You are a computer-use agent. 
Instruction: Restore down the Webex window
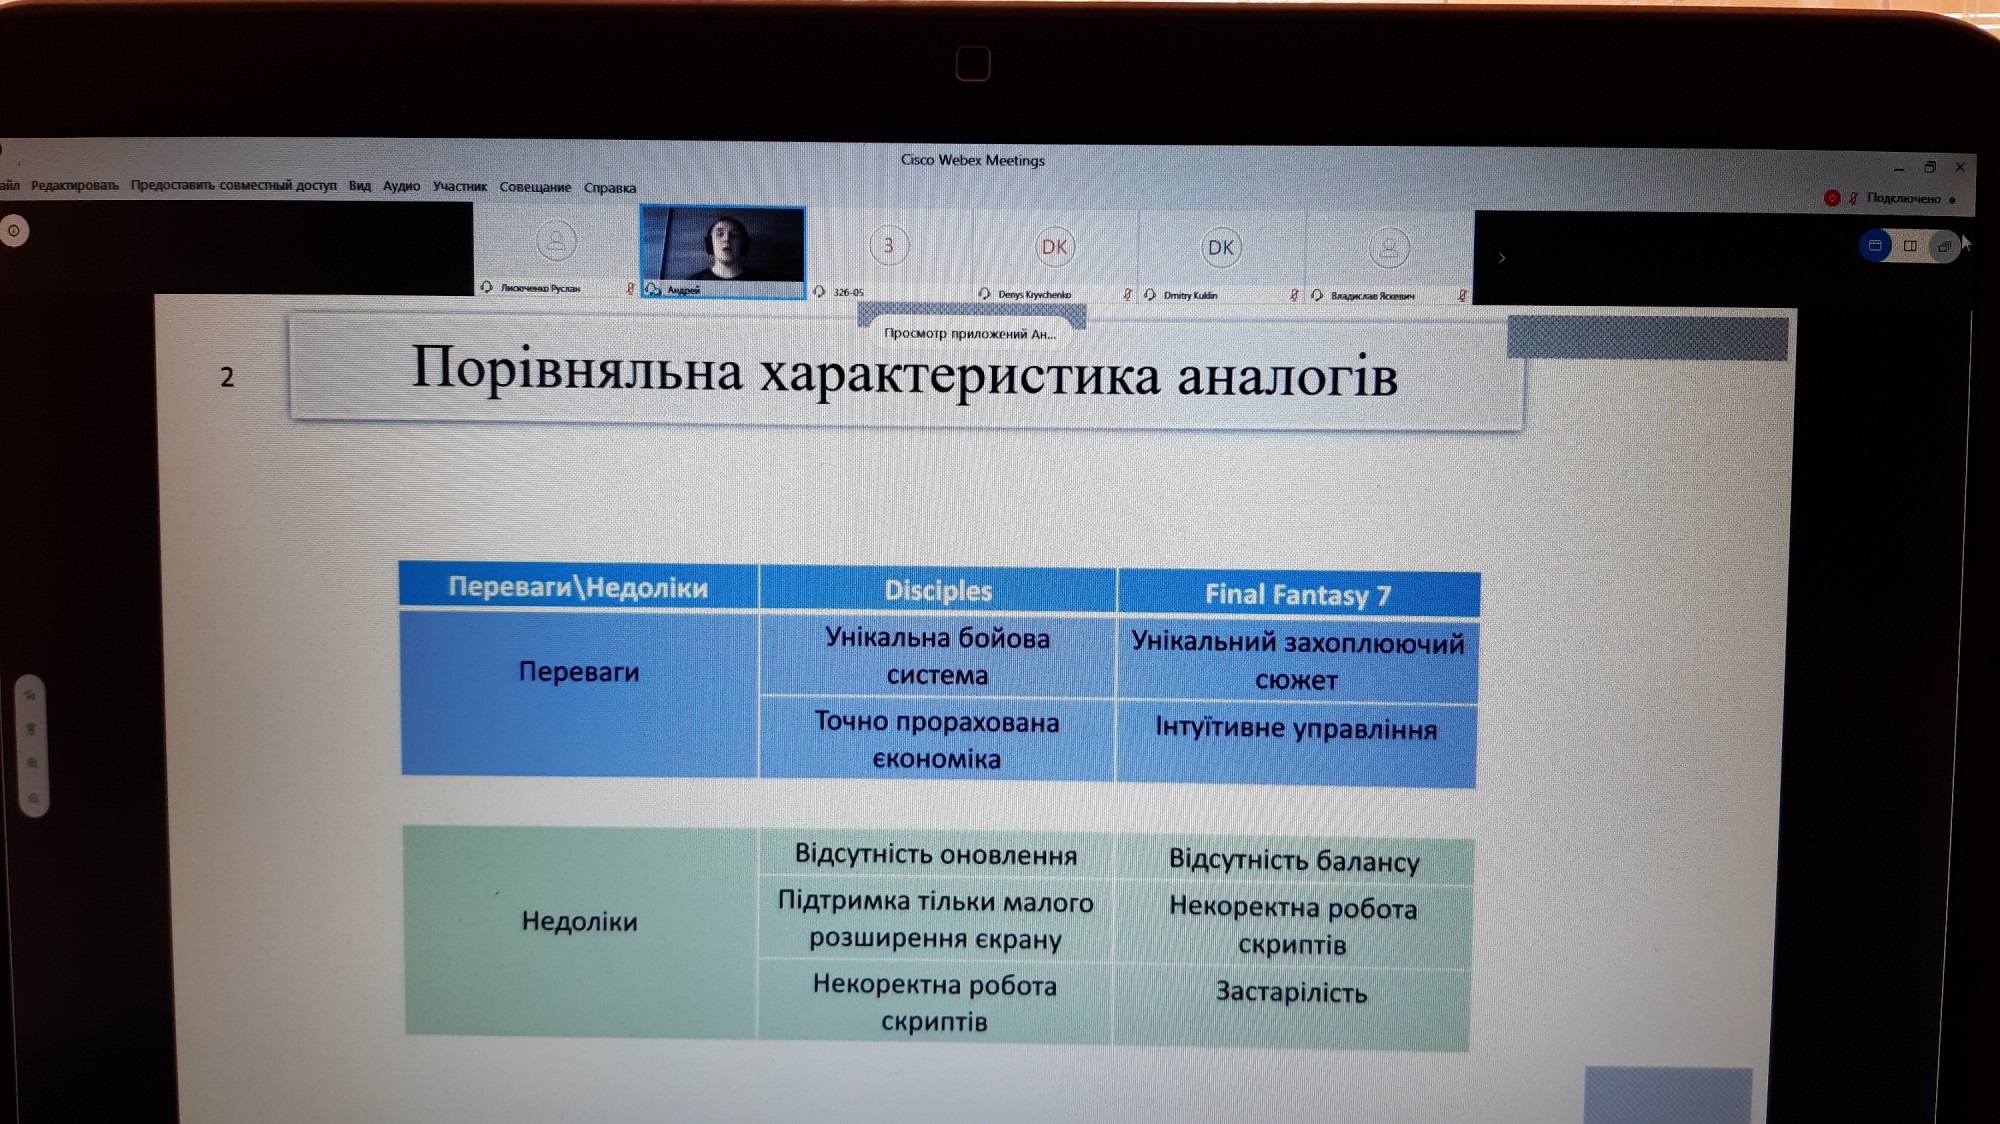pos(1929,167)
